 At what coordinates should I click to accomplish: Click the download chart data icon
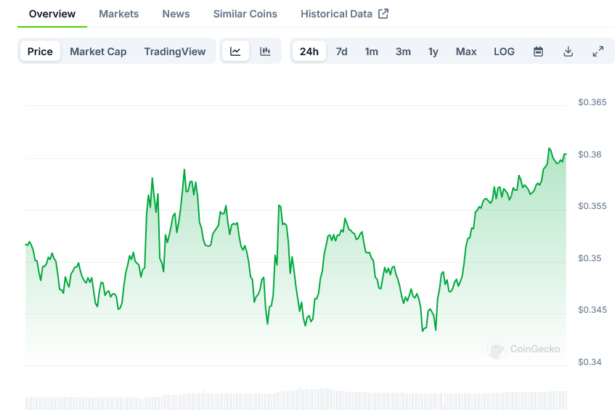[x=568, y=51]
